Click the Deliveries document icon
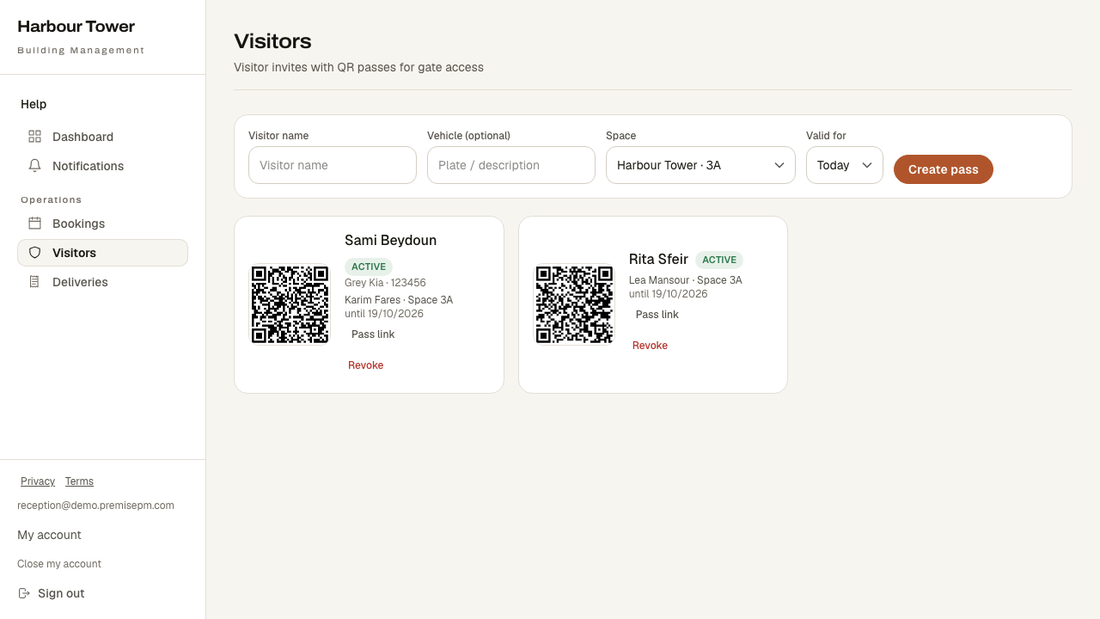The height and width of the screenshot is (619, 1100). tap(34, 281)
